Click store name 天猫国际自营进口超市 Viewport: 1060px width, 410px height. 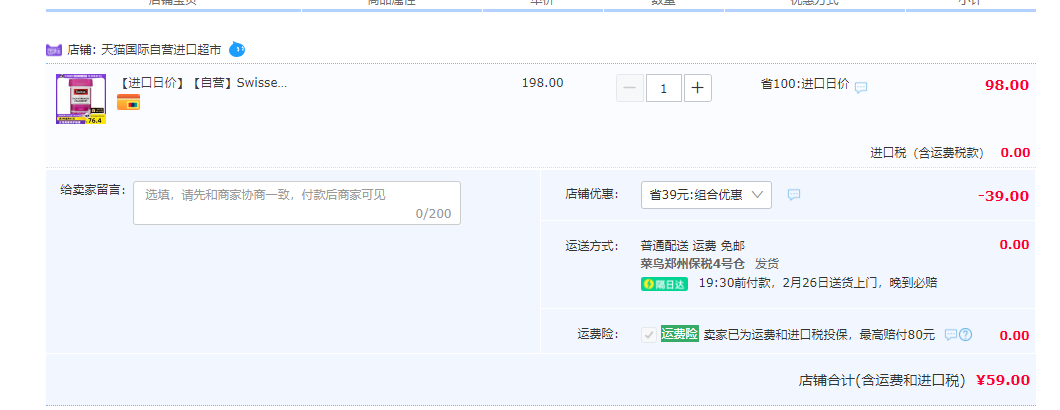pos(161,50)
